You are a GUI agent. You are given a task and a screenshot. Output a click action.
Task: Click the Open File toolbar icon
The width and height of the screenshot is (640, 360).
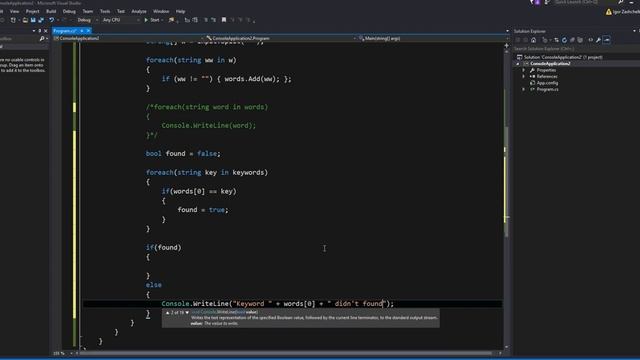25,20
